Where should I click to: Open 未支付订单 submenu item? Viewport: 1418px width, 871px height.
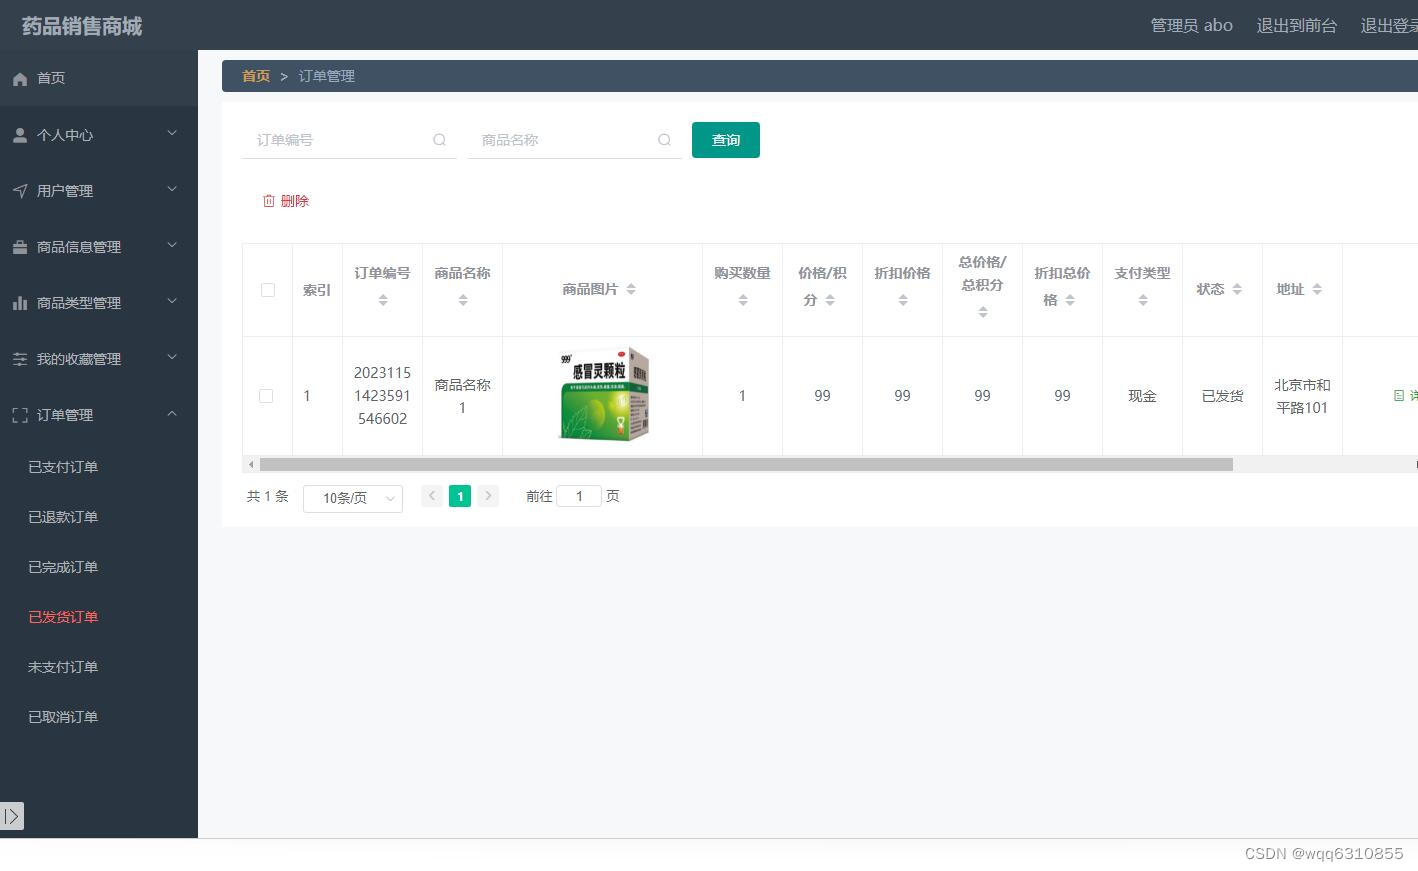63,667
